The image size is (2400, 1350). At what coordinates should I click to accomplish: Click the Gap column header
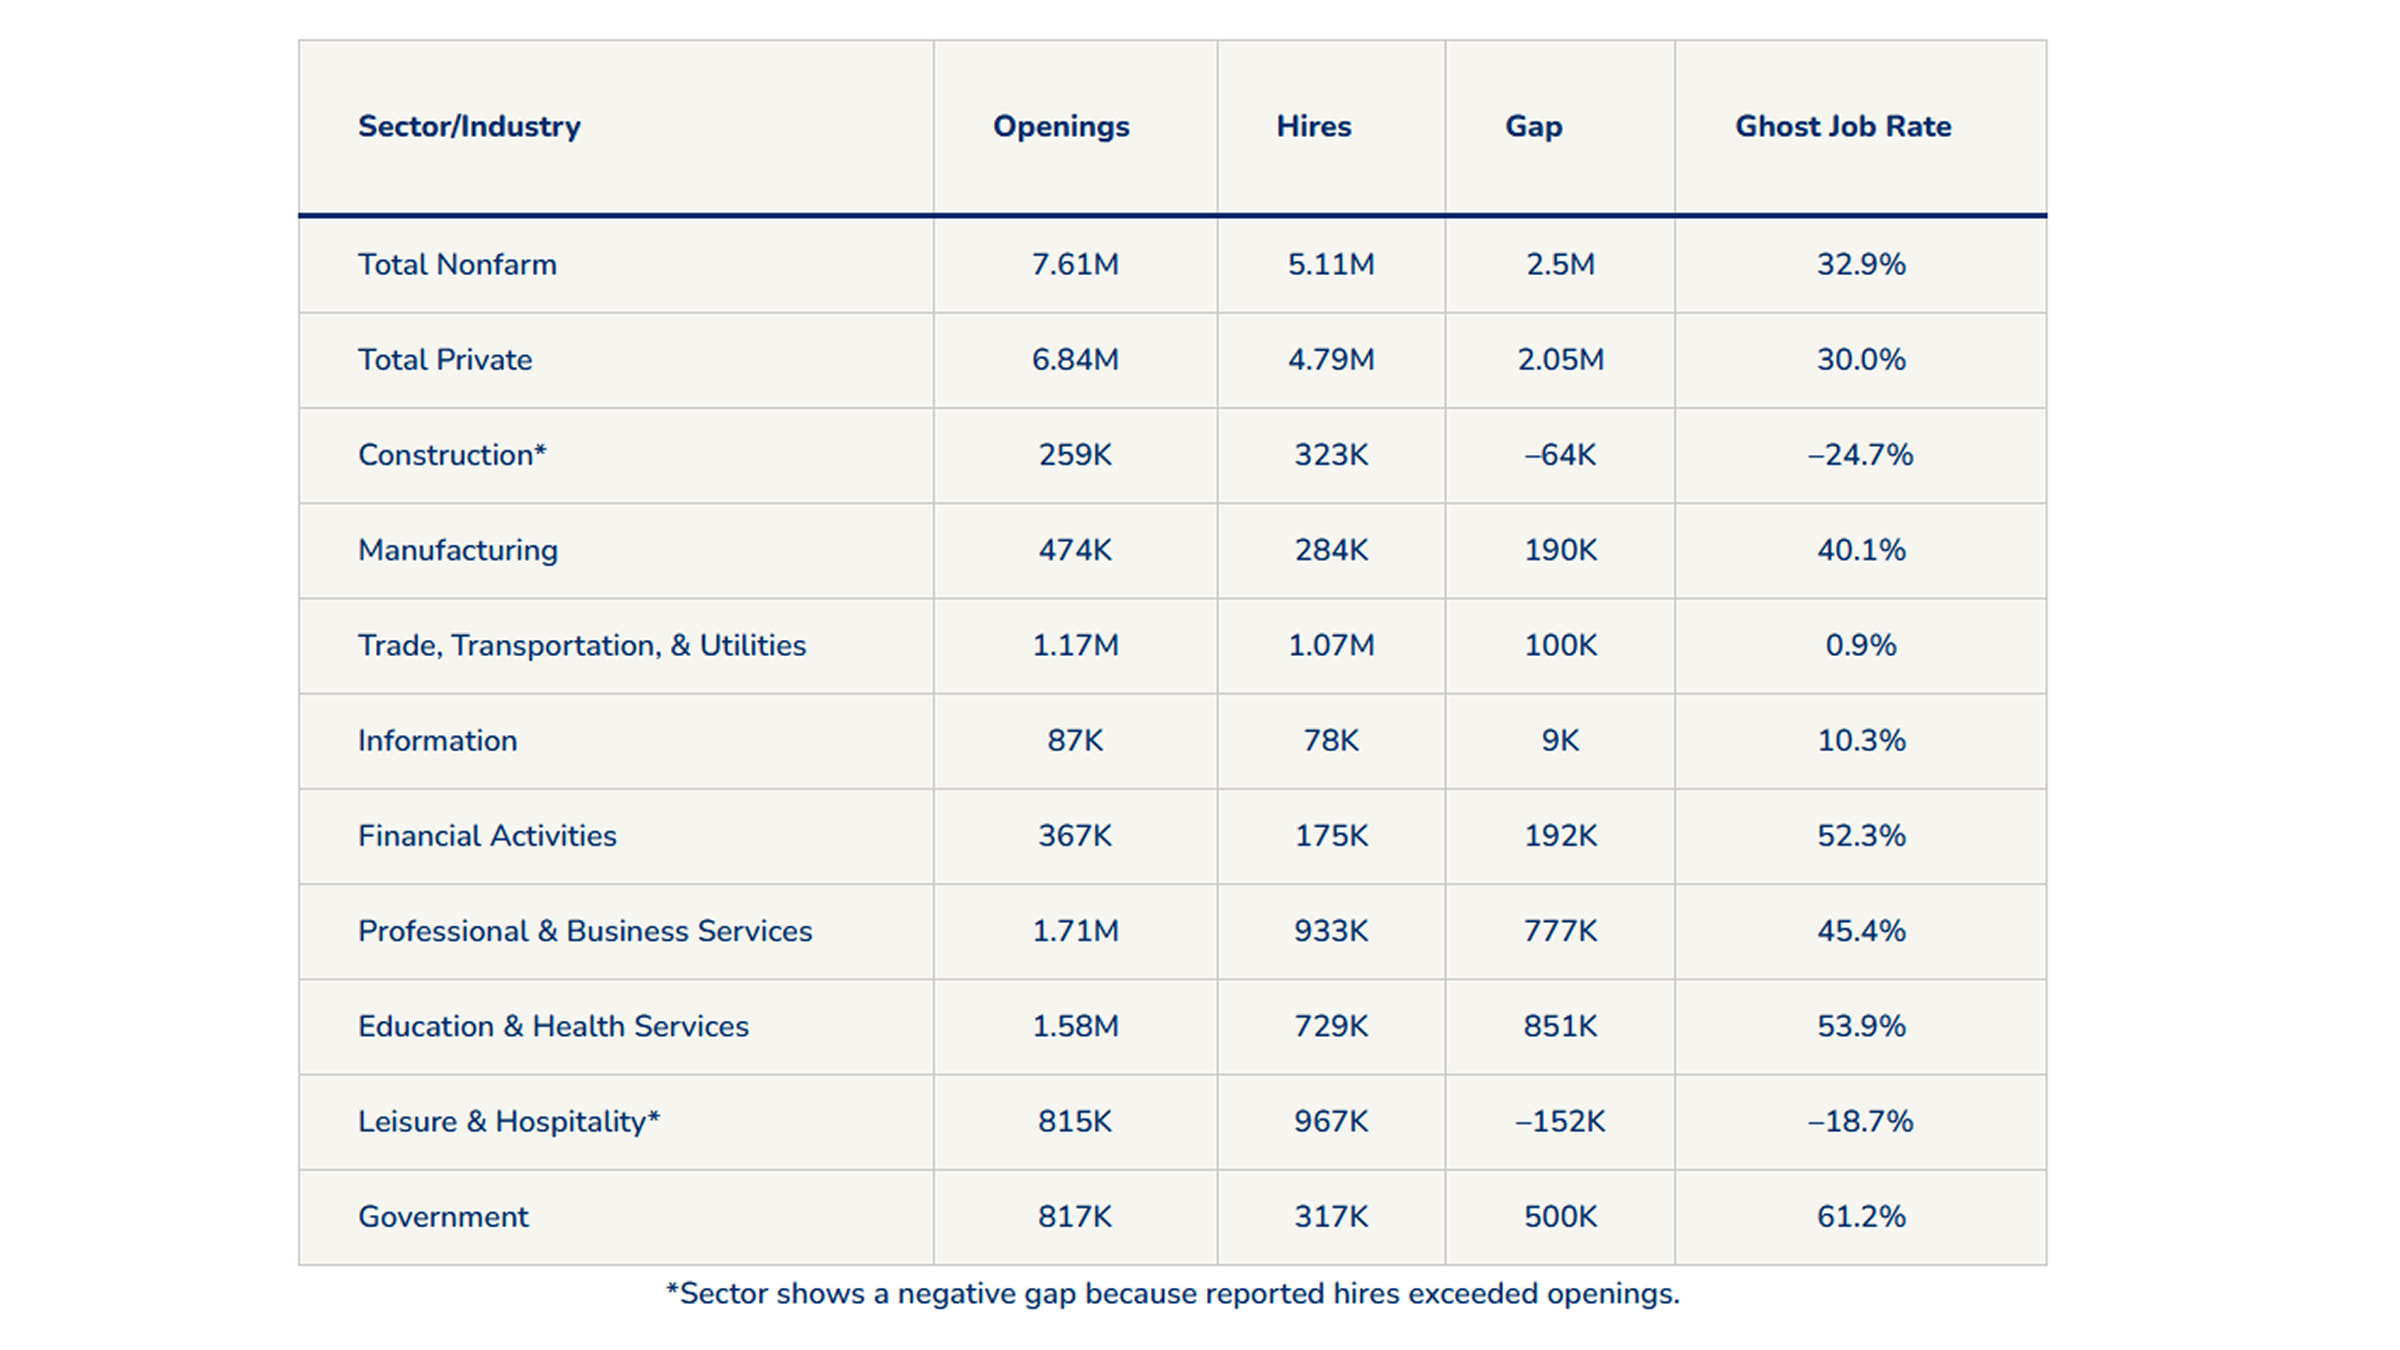coord(1534,127)
